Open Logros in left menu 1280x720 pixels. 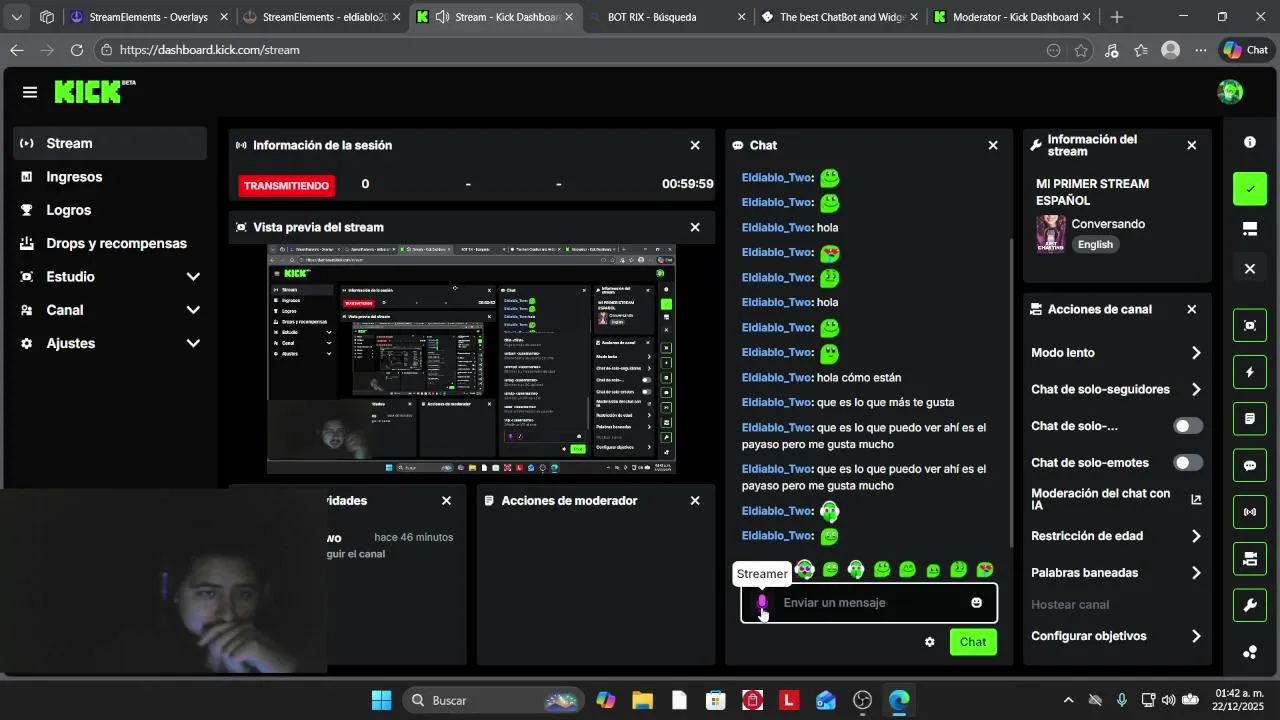pos(110,210)
